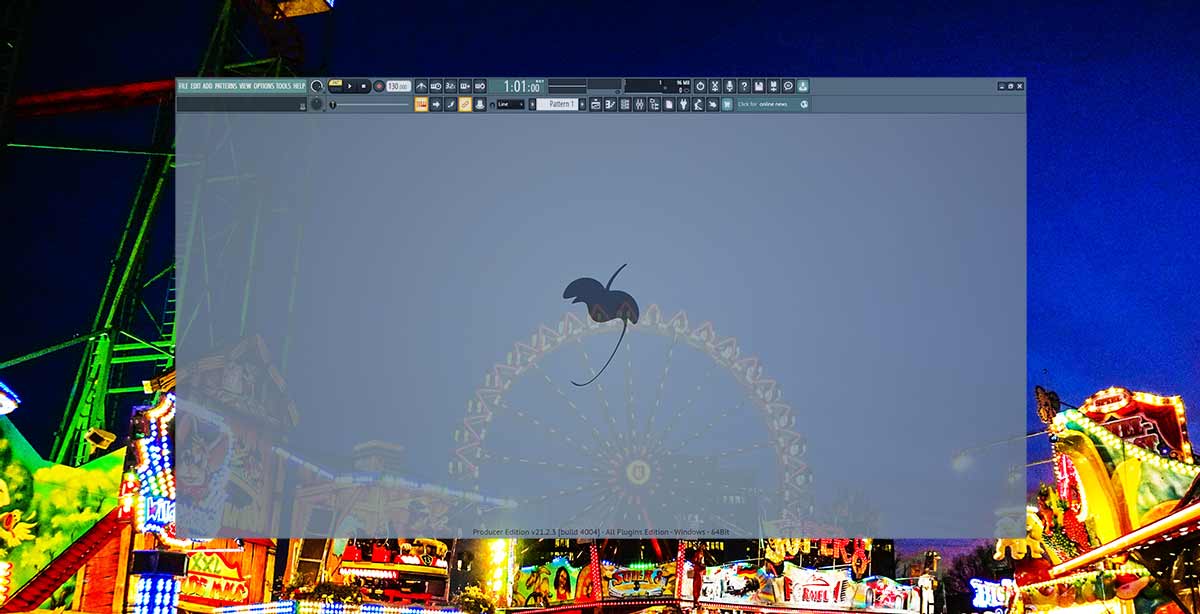Open the Line snap dropdown
The image size is (1200, 614).
click(x=510, y=104)
